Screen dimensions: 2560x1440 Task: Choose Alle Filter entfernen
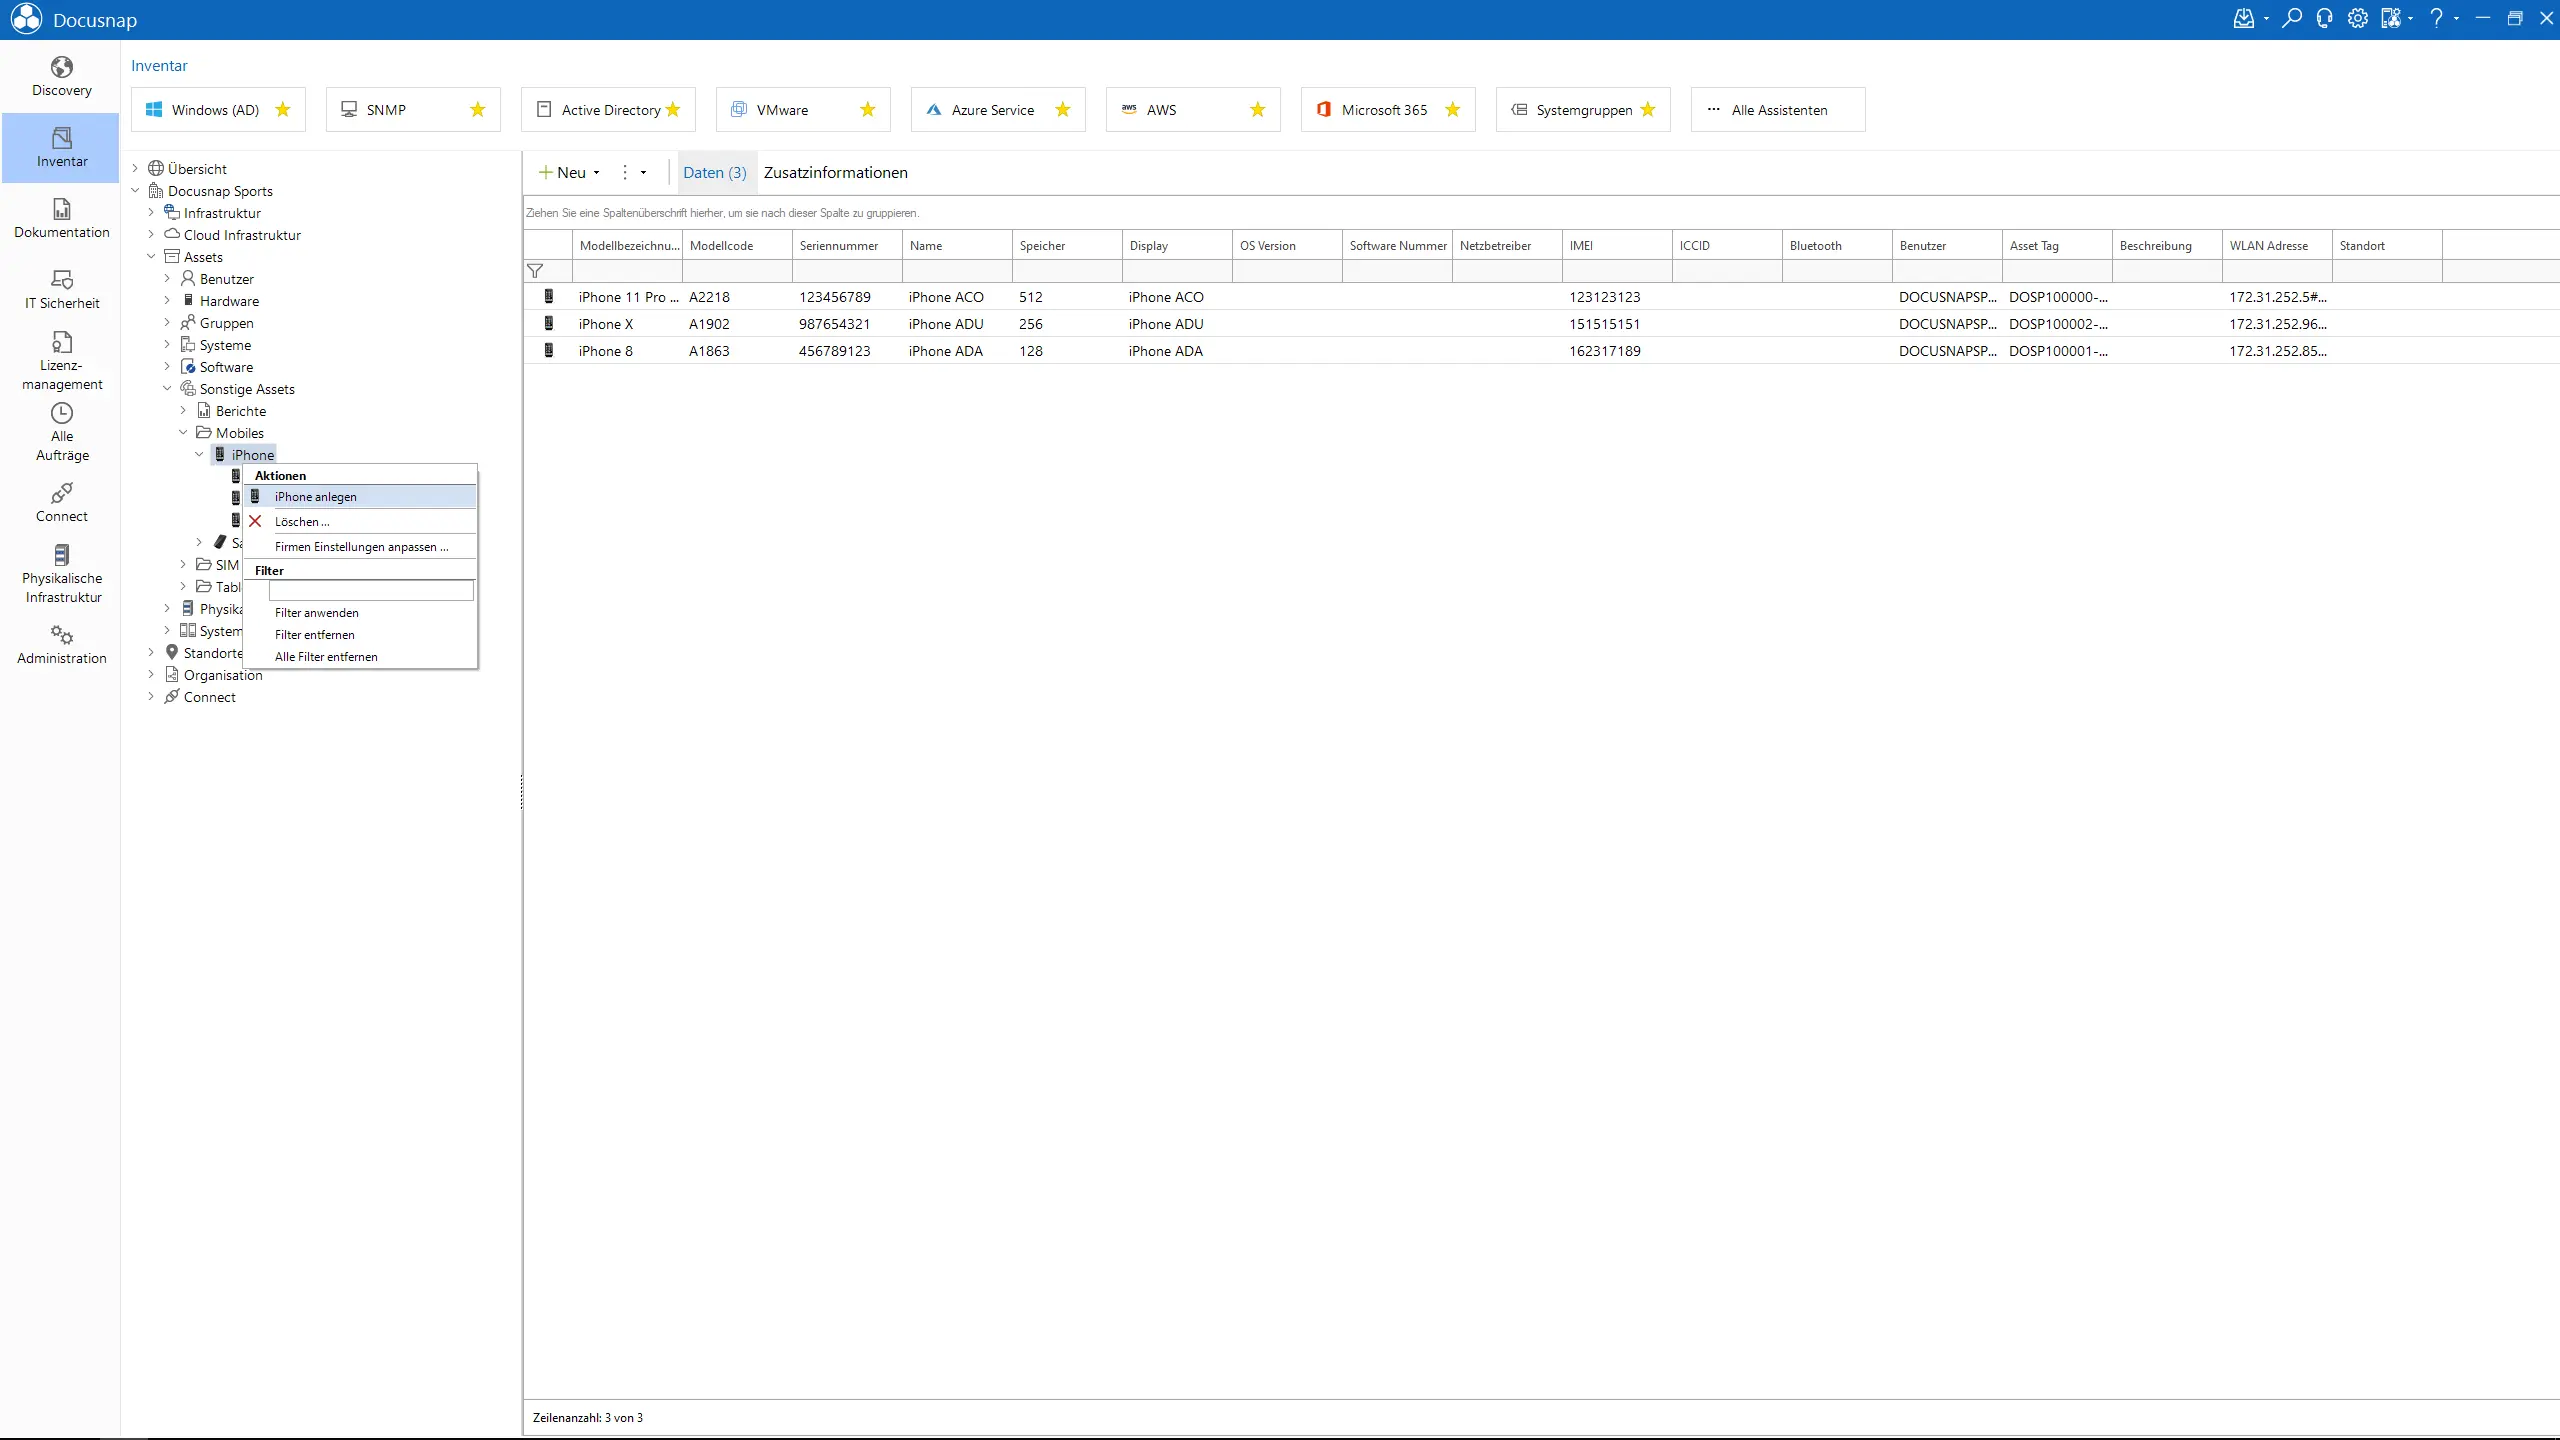point(360,657)
